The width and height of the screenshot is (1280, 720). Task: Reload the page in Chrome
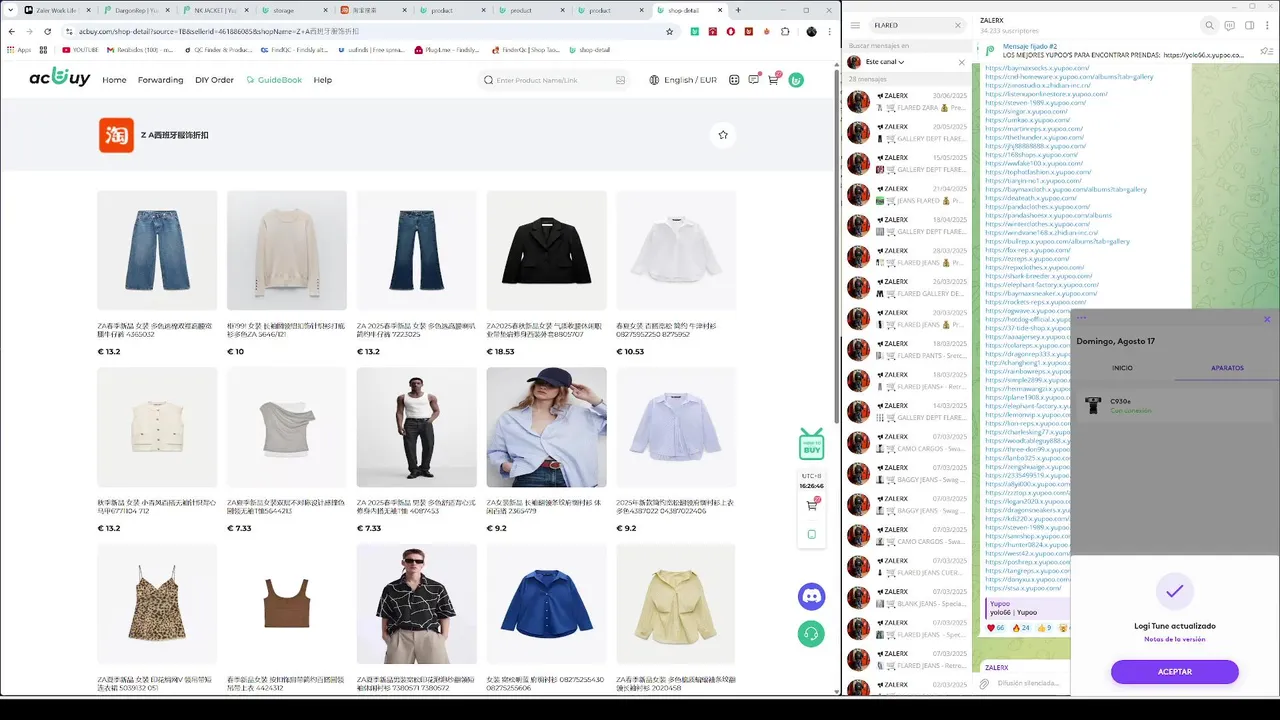(48, 31)
